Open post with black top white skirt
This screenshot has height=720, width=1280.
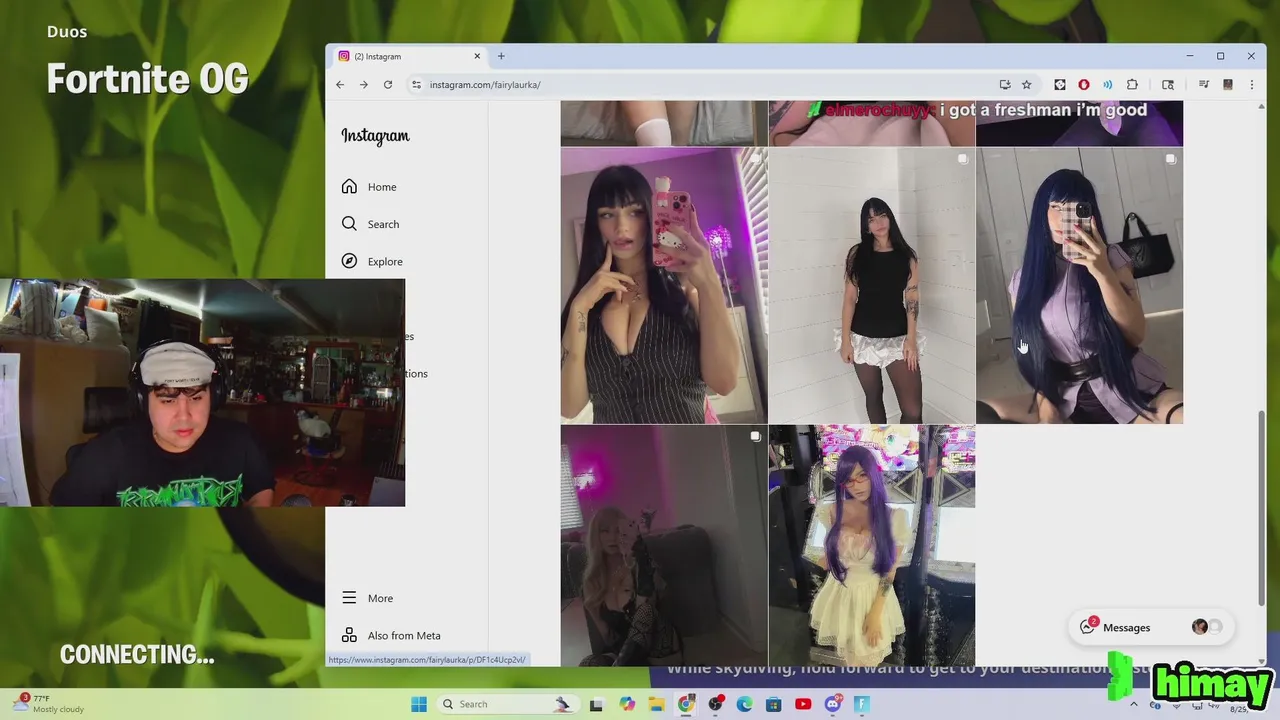click(x=871, y=286)
